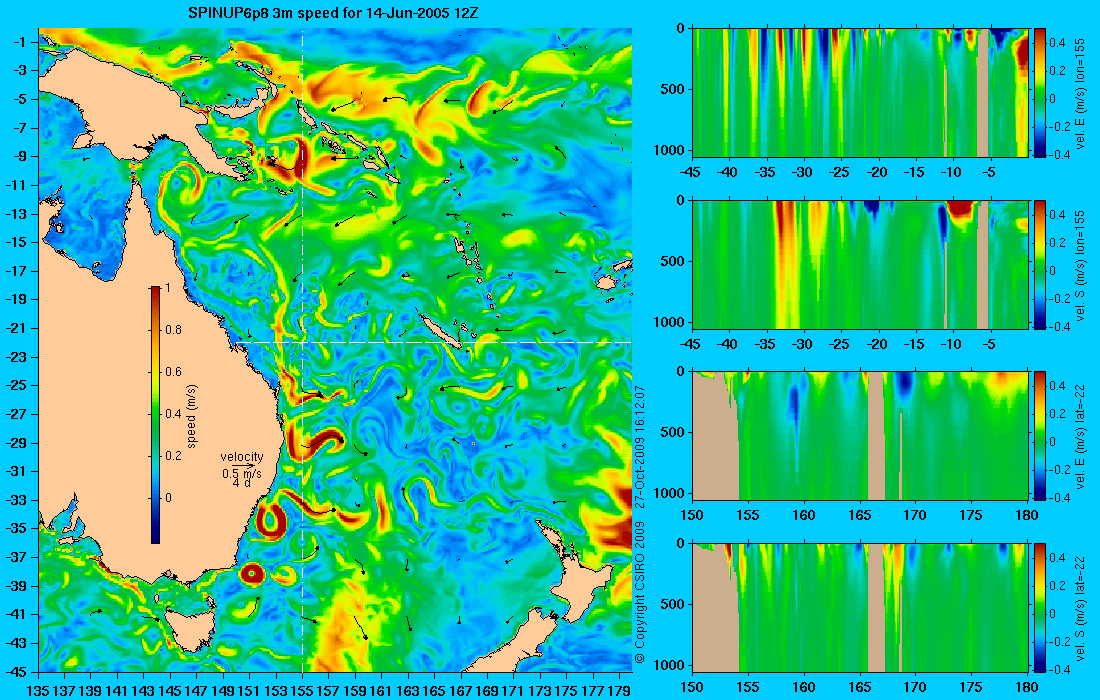Screen dimensions: 1100x700
Task: Click the '-45' latitude tick on the main map
Action: (x=20, y=671)
